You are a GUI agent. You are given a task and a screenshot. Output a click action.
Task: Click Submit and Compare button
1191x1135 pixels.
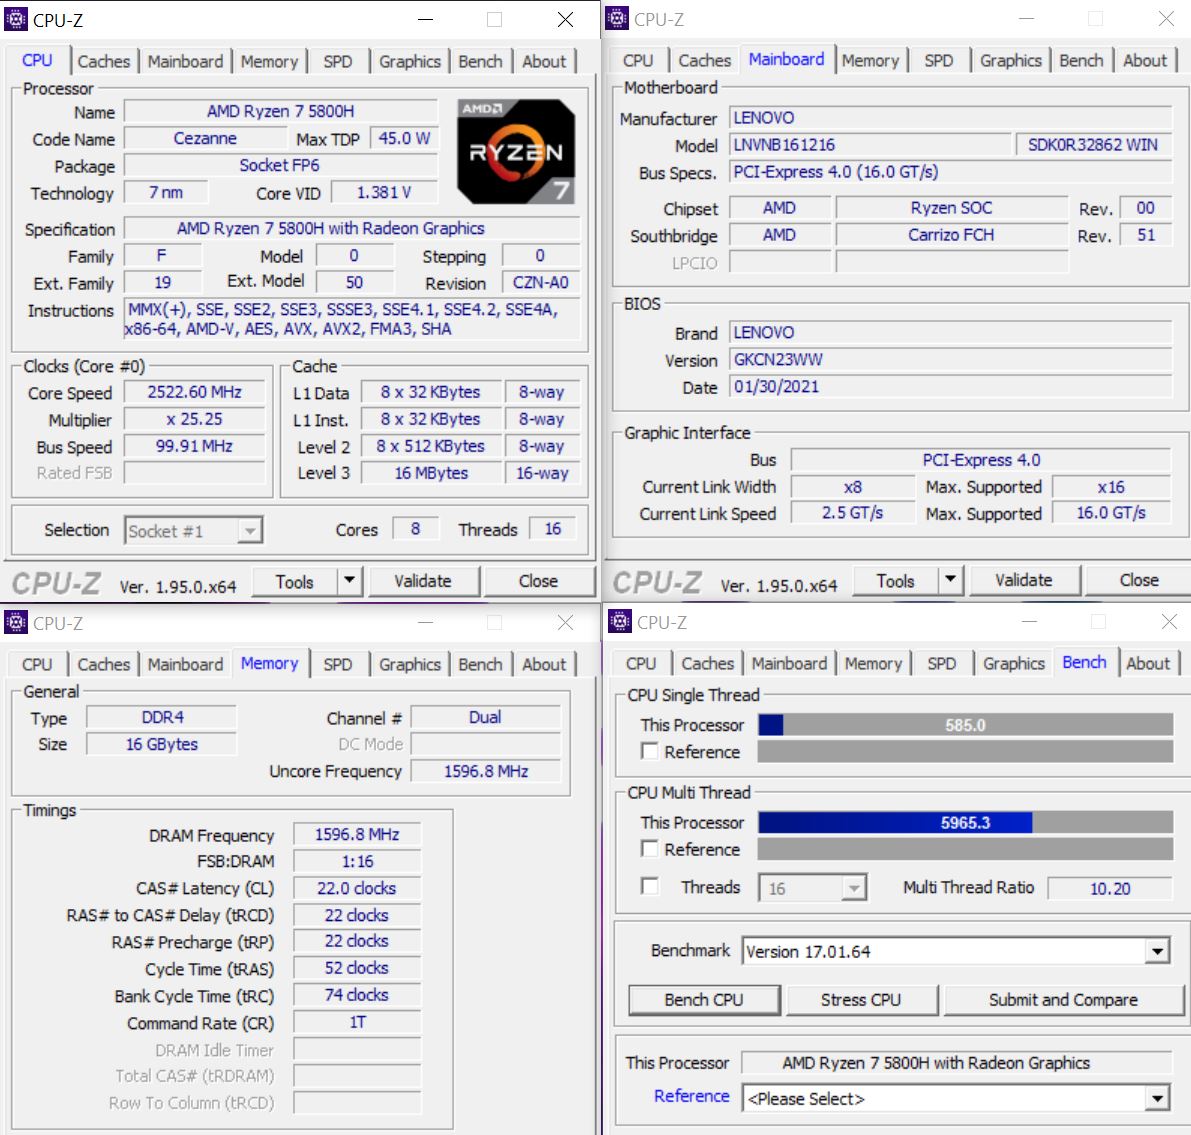tap(1062, 999)
